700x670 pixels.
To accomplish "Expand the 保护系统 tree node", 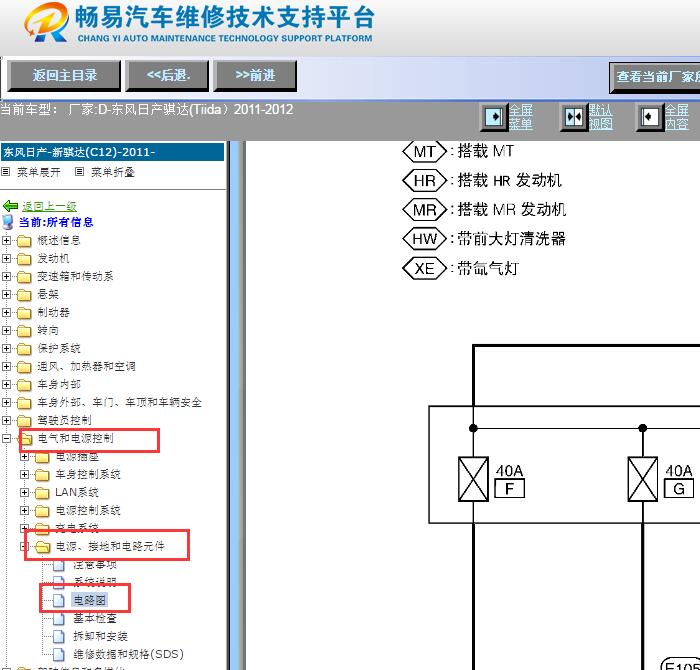I will point(6,348).
